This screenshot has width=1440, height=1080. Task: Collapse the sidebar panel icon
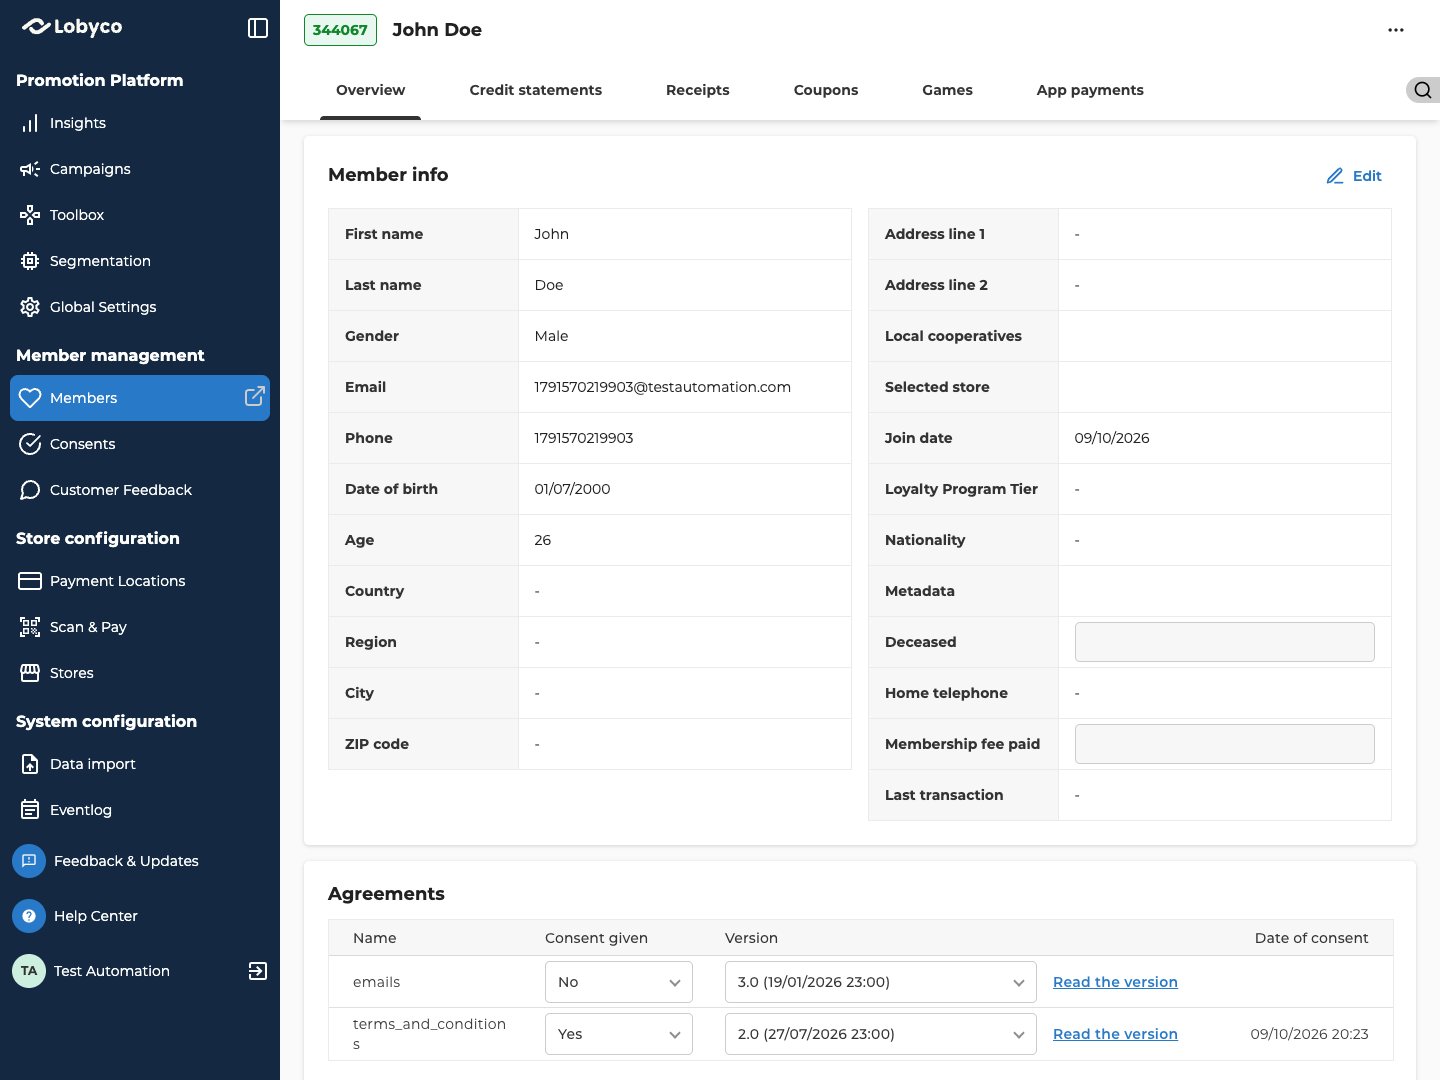click(x=258, y=28)
